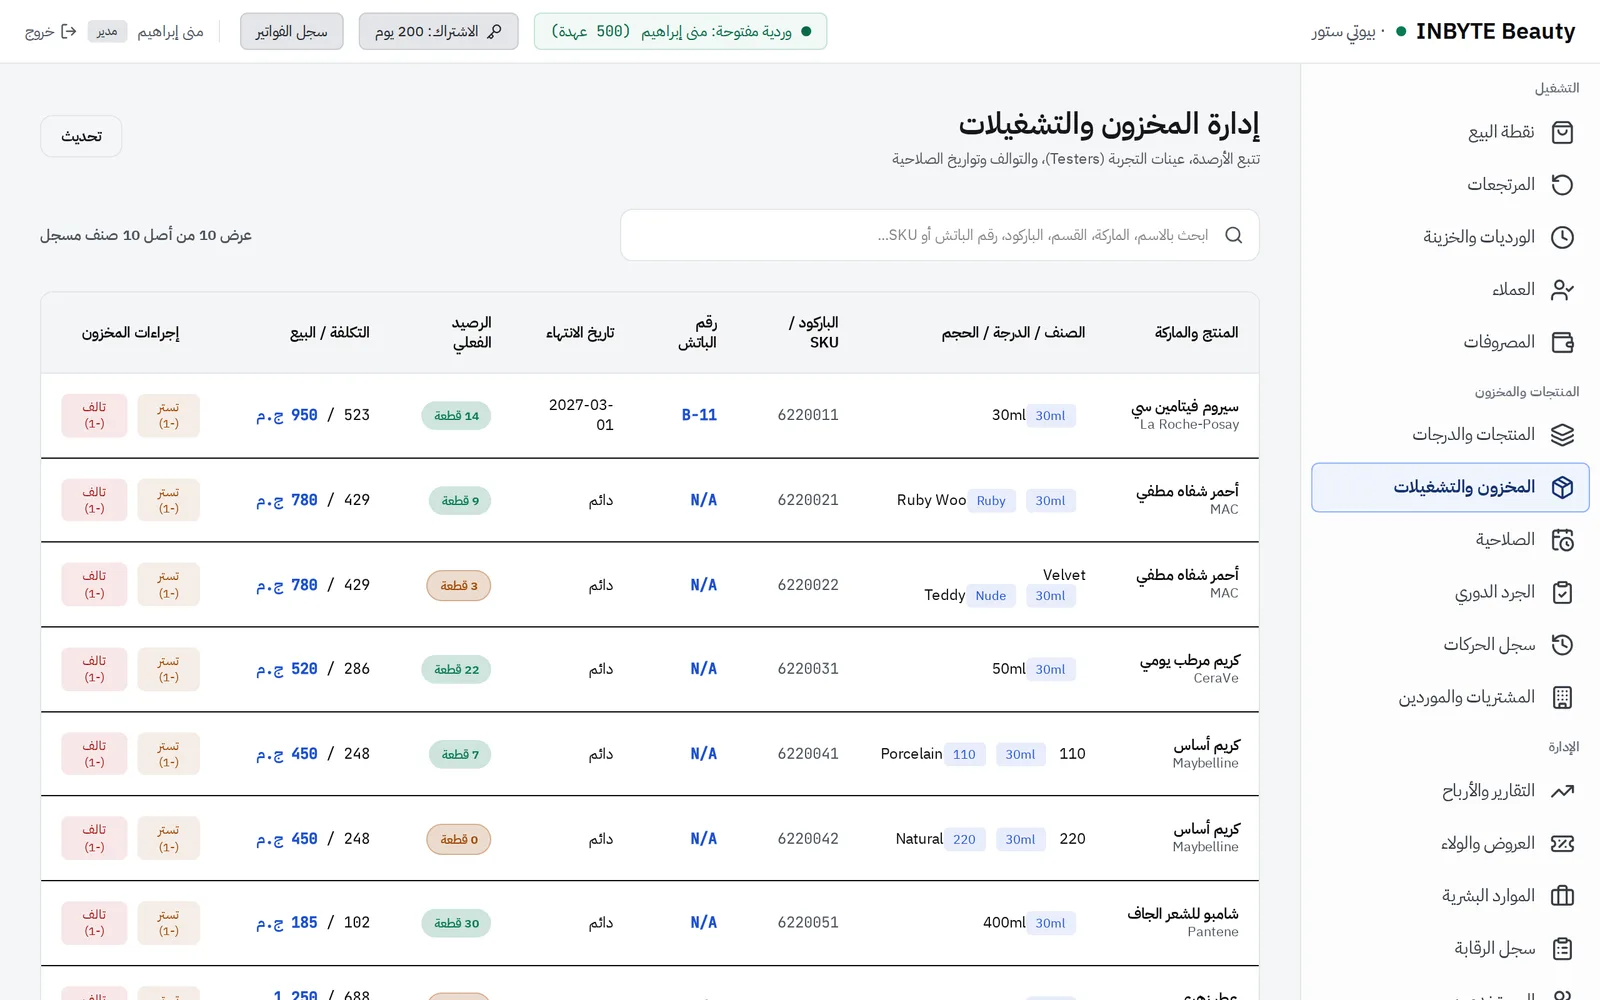Click the Ruby shade tag

click(x=991, y=501)
